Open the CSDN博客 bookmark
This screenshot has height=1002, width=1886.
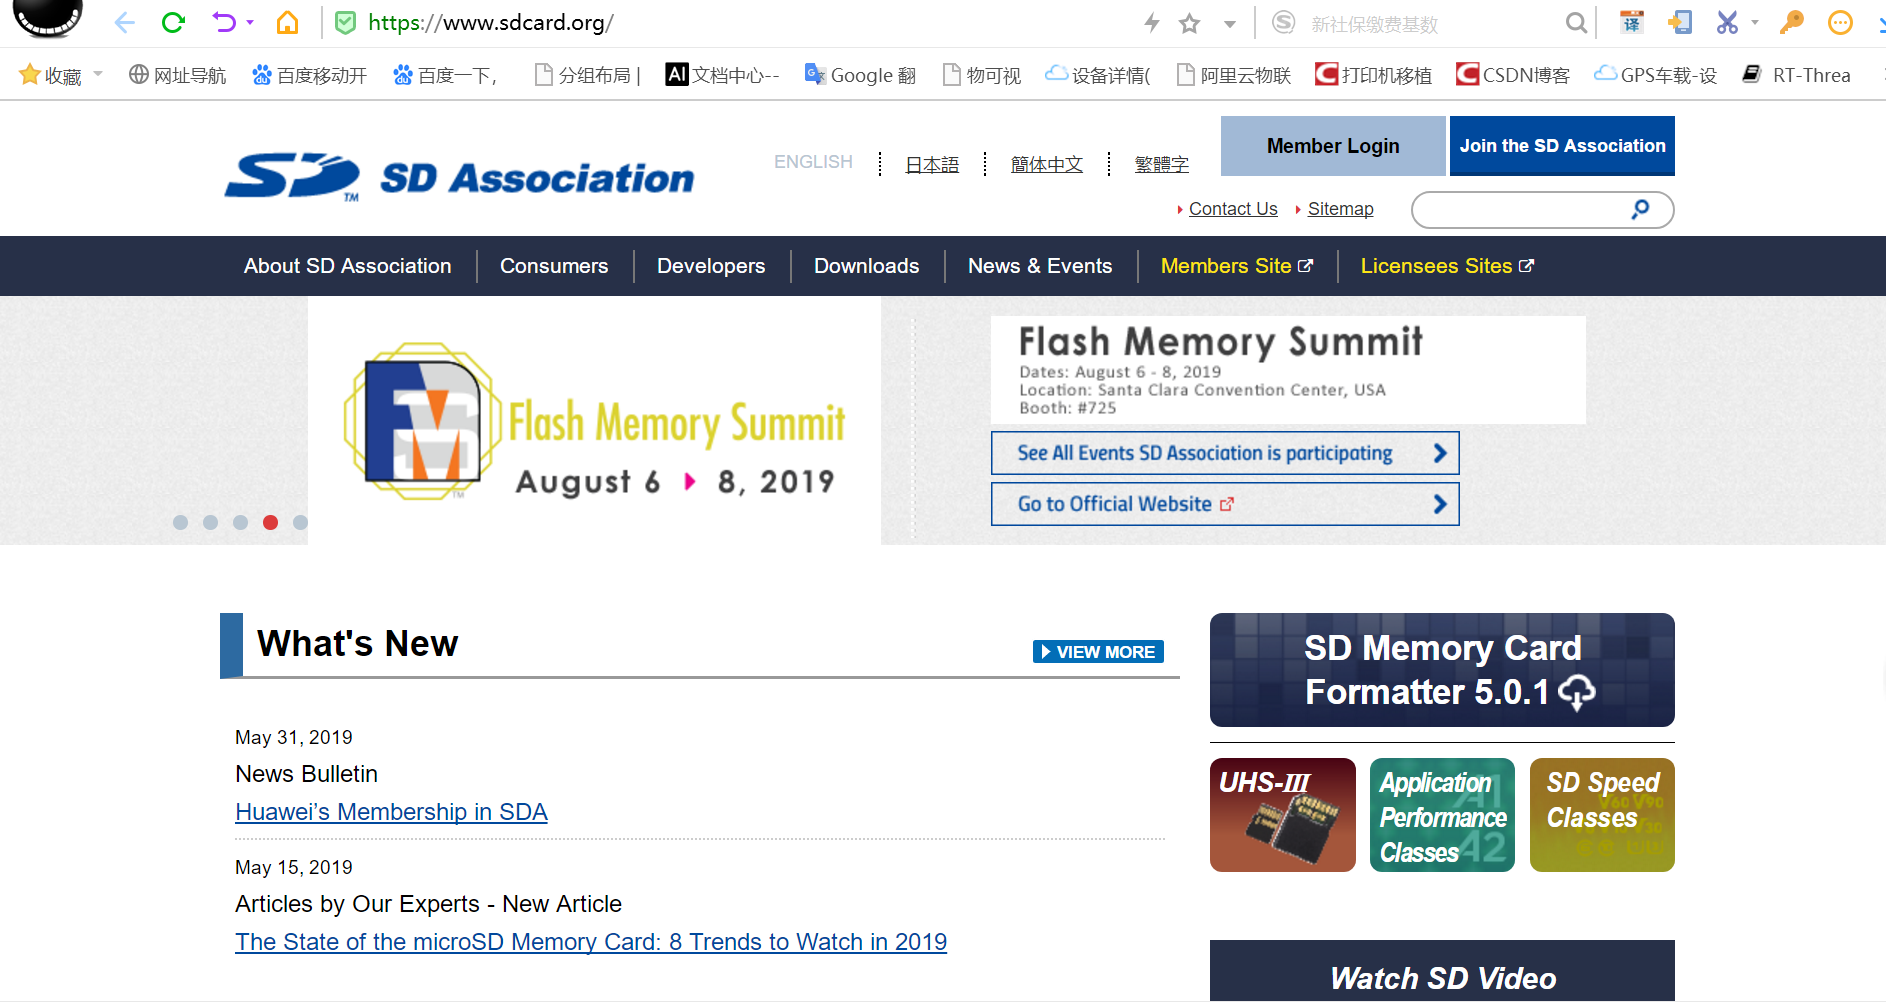click(x=1513, y=75)
